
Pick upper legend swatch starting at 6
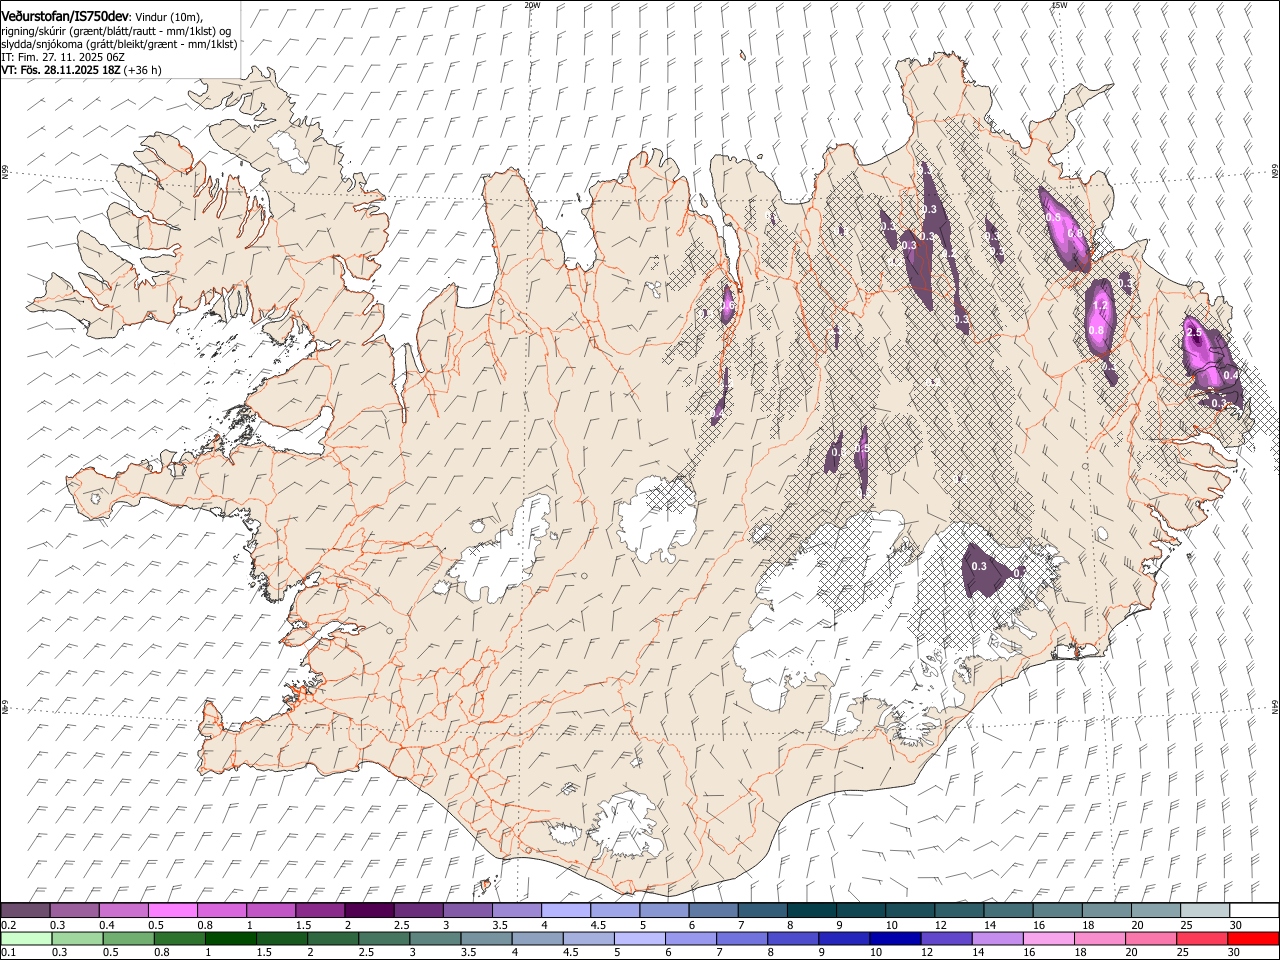713,911
